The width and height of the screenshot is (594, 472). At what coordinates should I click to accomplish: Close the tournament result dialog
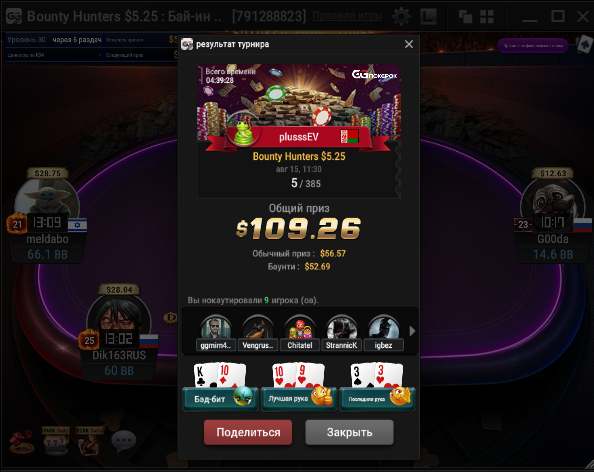[409, 44]
